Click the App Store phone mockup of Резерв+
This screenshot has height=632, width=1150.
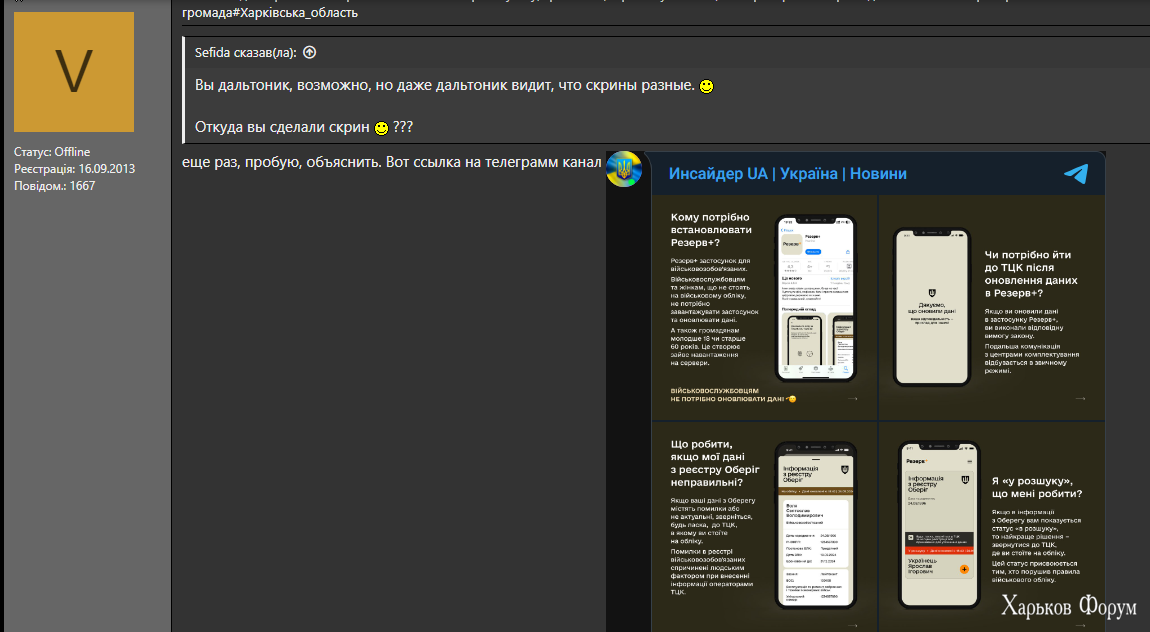[x=816, y=298]
